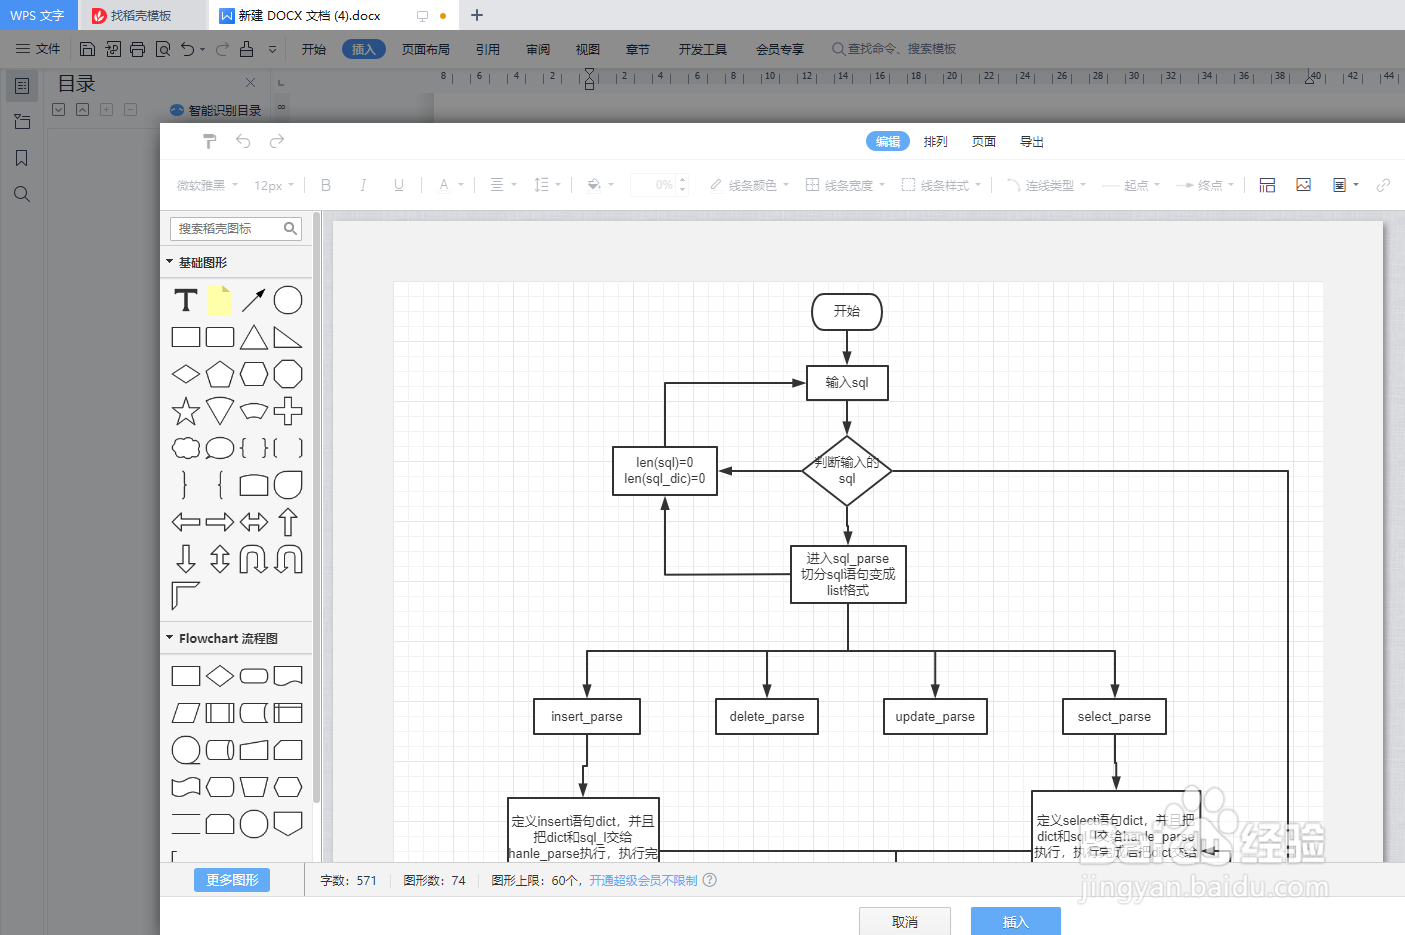This screenshot has height=935, width=1405.
Task: Switch to the 编辑 tab
Action: coord(888,142)
